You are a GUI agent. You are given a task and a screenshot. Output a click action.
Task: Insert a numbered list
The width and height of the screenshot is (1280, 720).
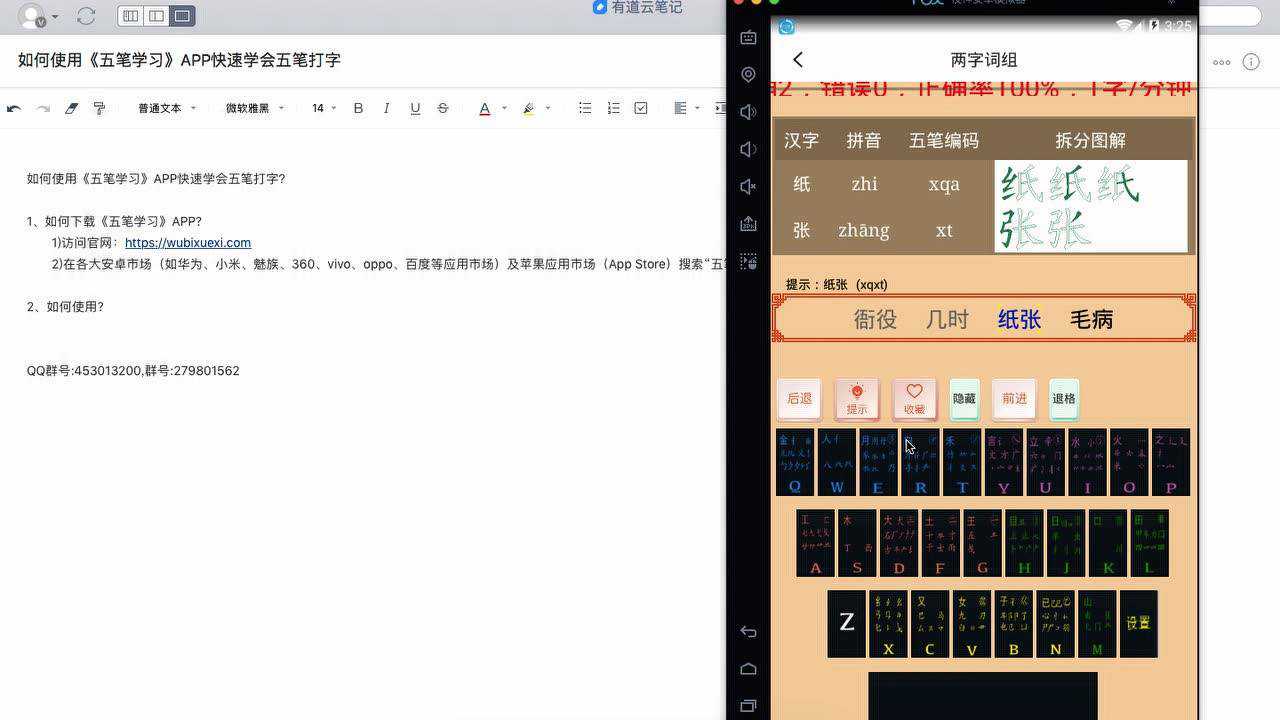613,108
